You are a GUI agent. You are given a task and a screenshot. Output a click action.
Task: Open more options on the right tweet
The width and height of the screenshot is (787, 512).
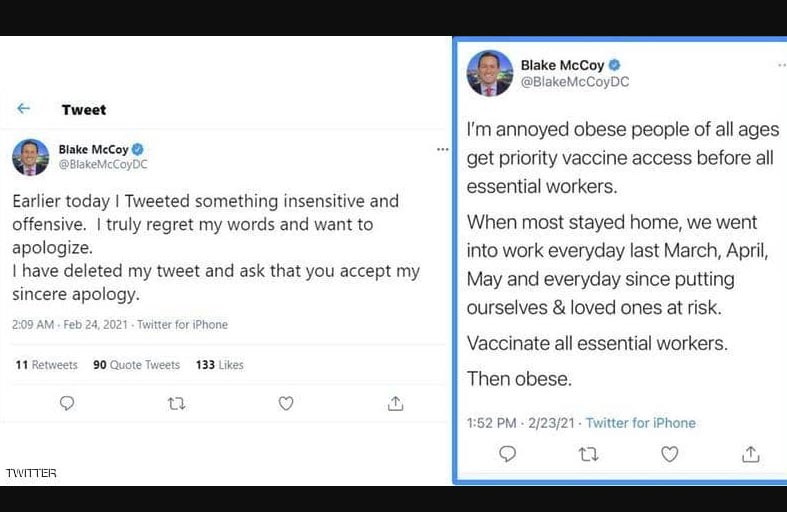(x=781, y=64)
